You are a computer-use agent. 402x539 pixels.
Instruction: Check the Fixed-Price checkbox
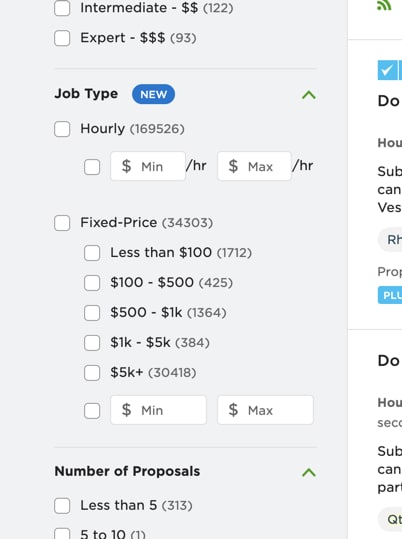click(62, 223)
